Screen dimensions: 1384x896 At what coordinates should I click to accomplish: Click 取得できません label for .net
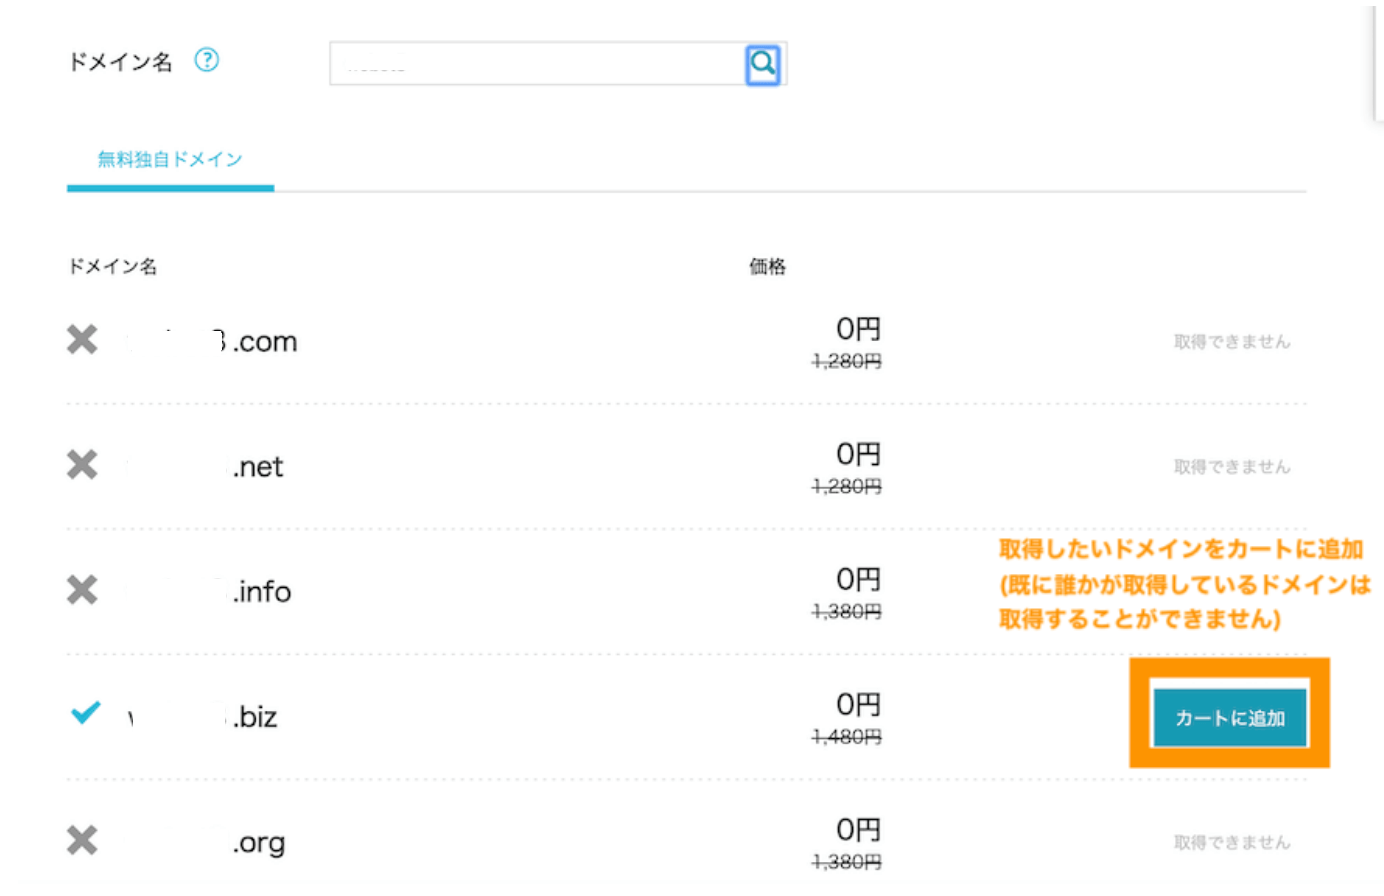1231,467
